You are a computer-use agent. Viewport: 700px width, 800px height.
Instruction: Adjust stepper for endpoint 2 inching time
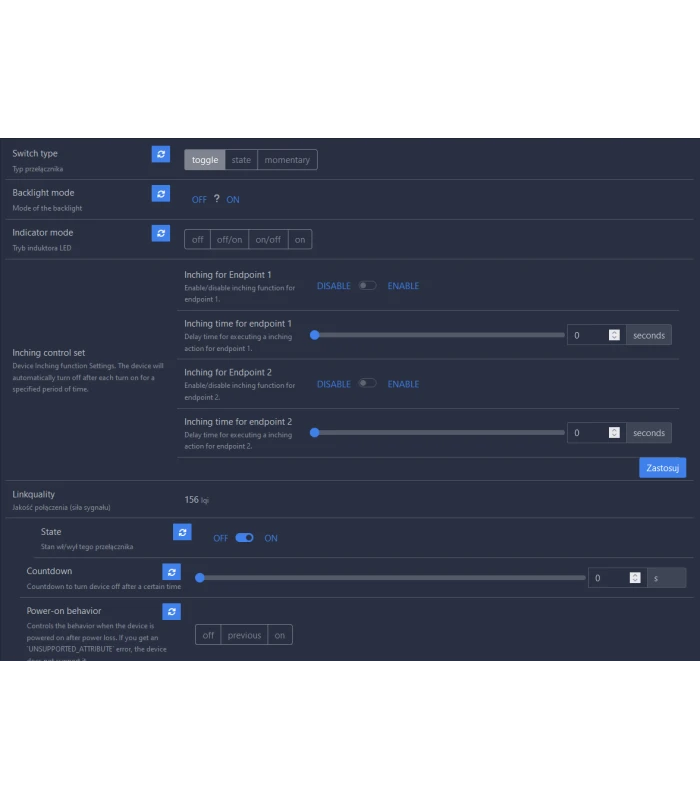(614, 433)
